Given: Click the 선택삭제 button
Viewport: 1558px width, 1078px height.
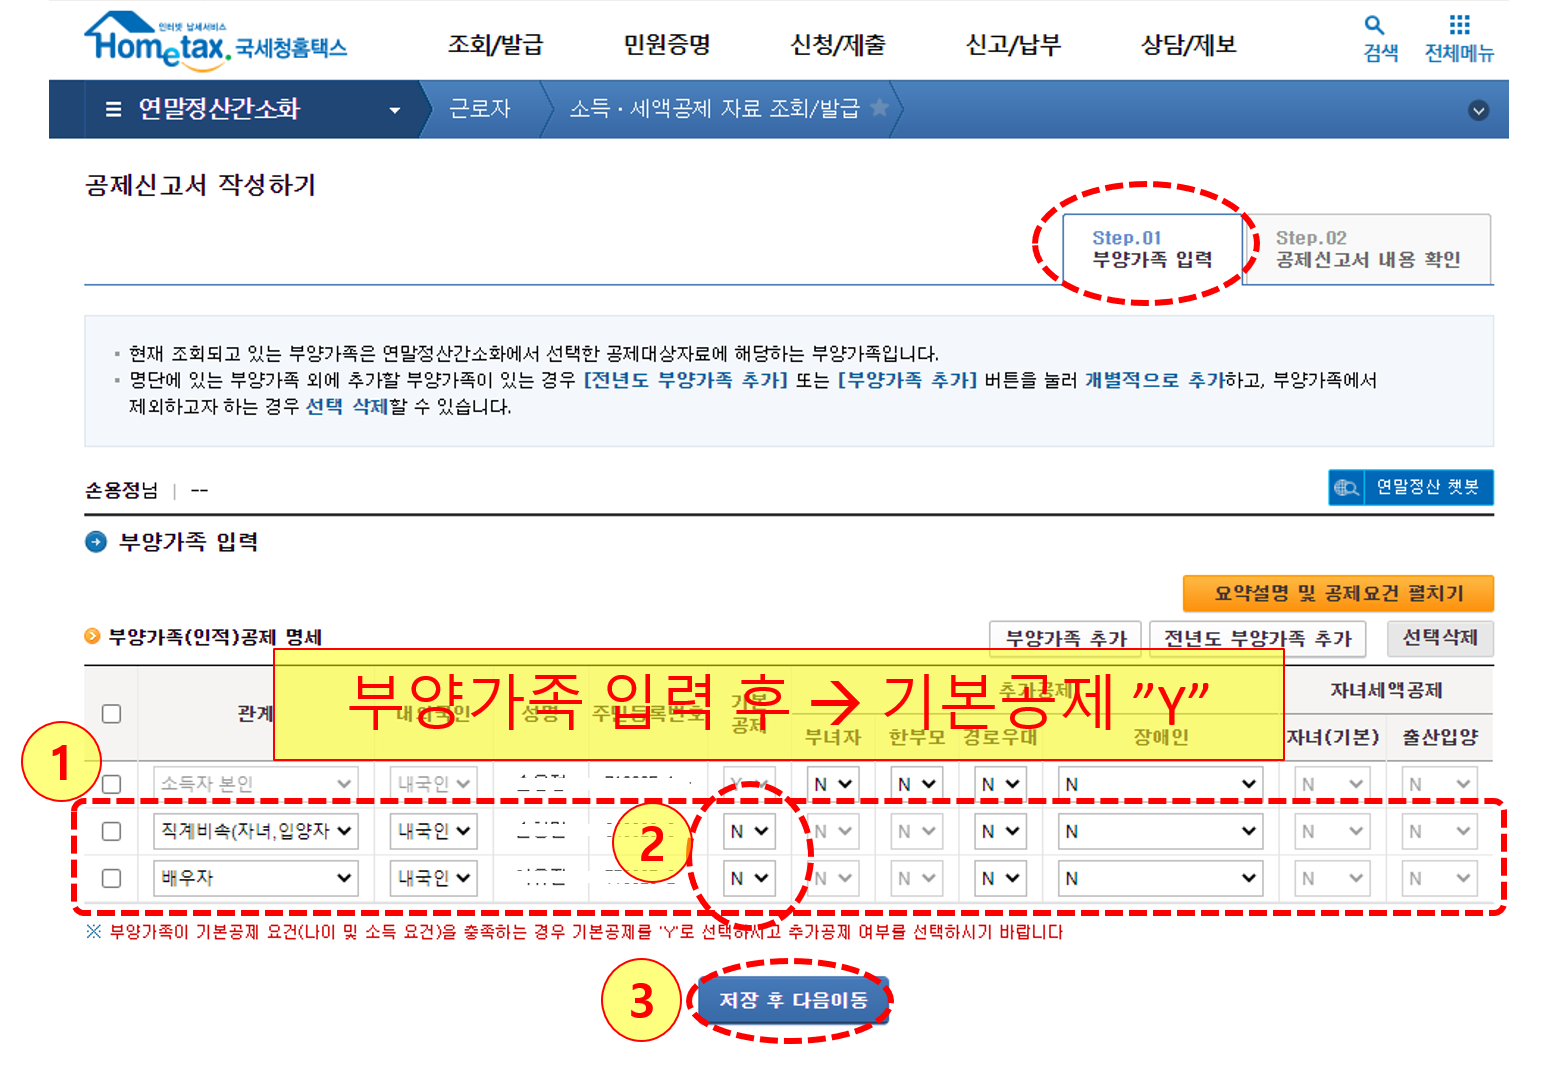Looking at the screenshot, I should tap(1440, 637).
